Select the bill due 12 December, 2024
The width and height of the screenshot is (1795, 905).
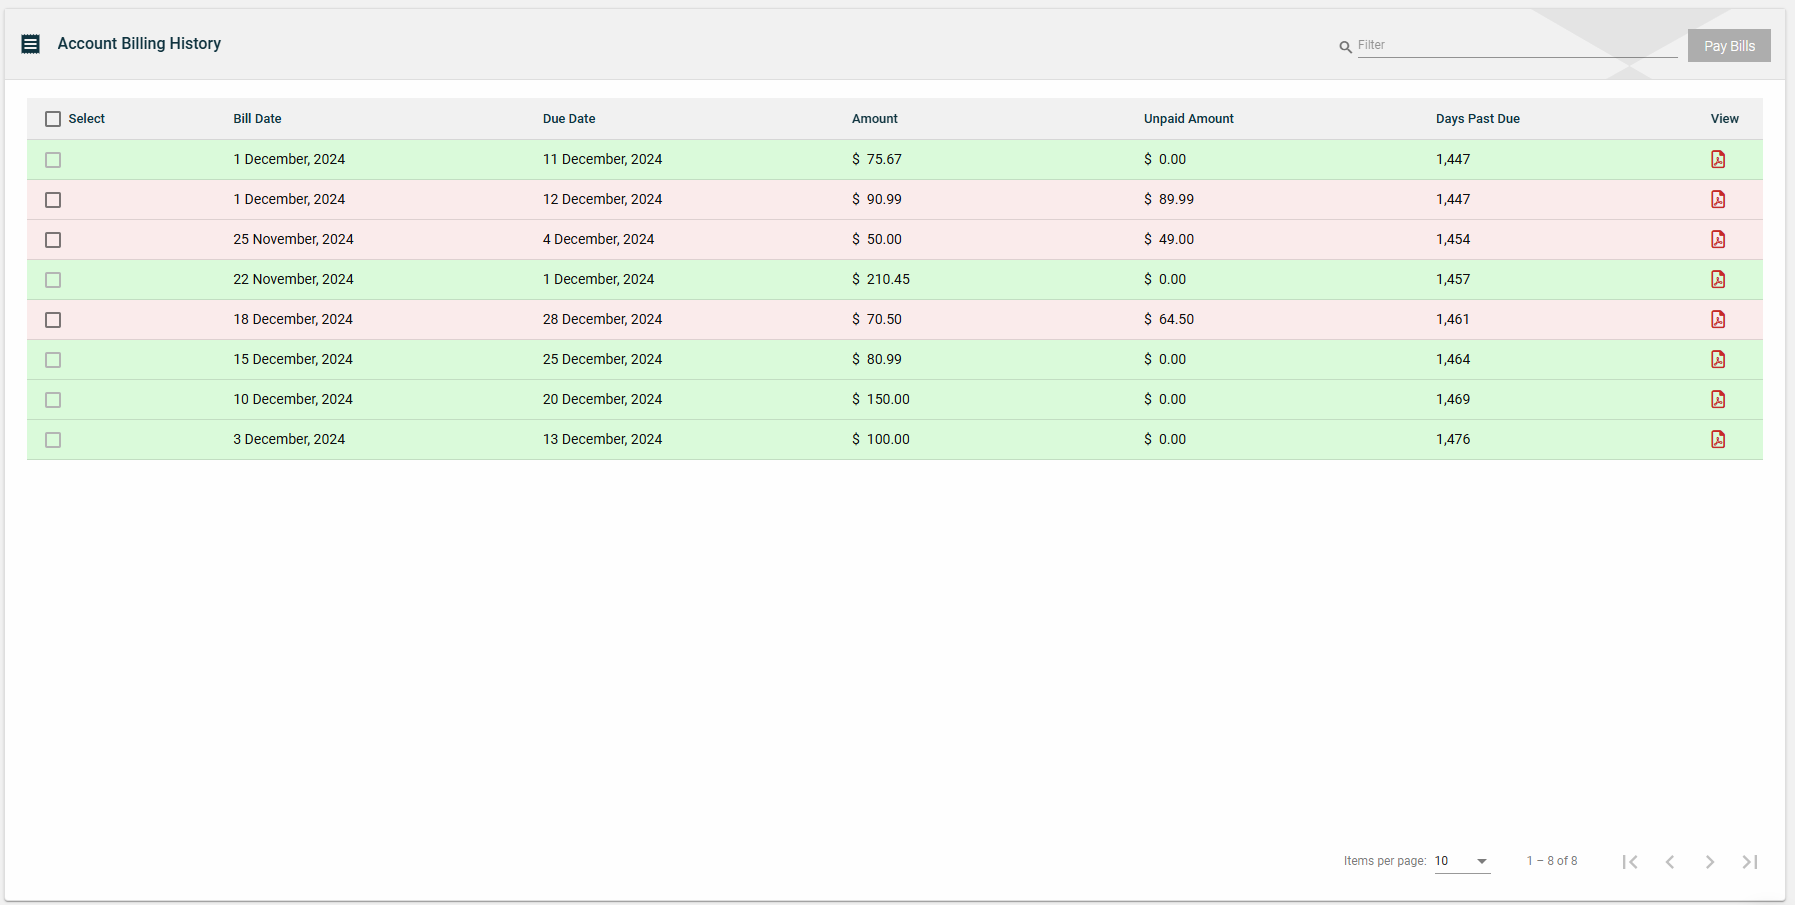(x=53, y=199)
